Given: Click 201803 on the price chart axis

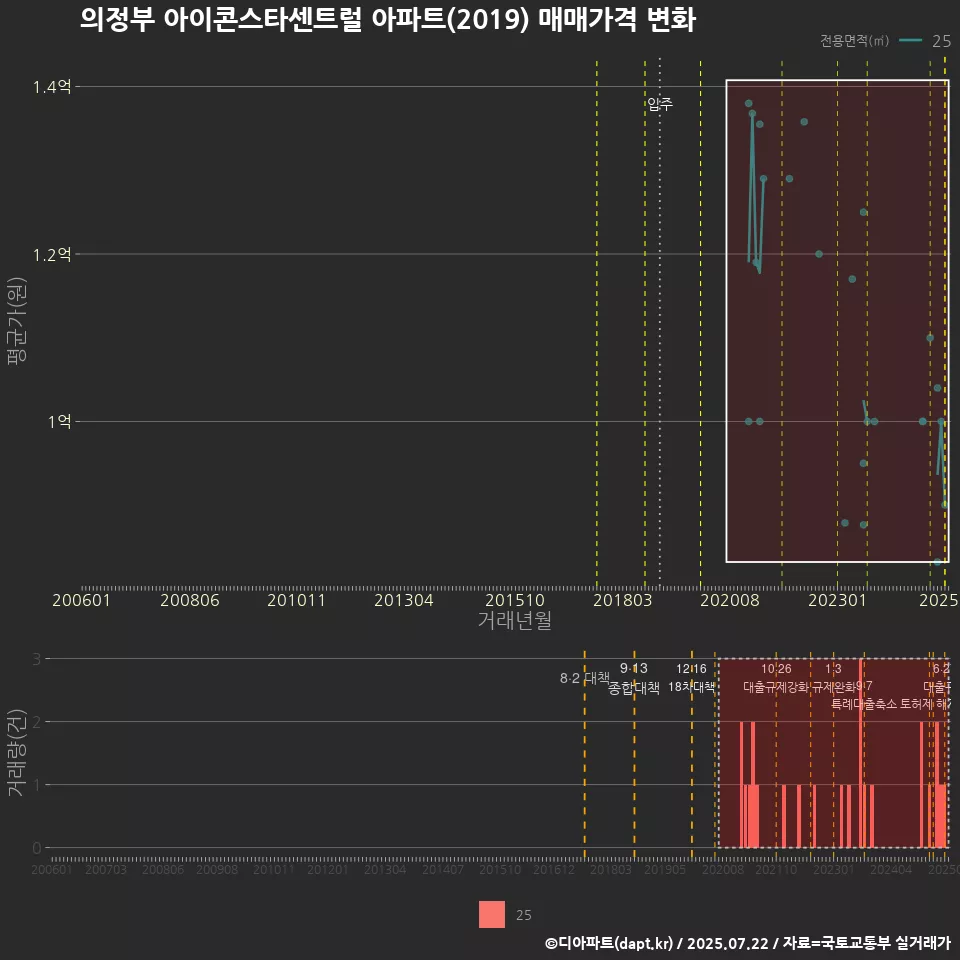Looking at the screenshot, I should point(622,600).
